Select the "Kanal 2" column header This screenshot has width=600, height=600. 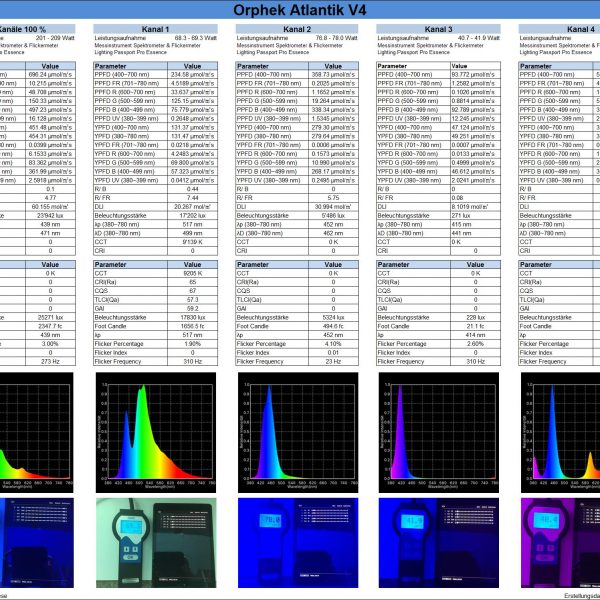297,29
